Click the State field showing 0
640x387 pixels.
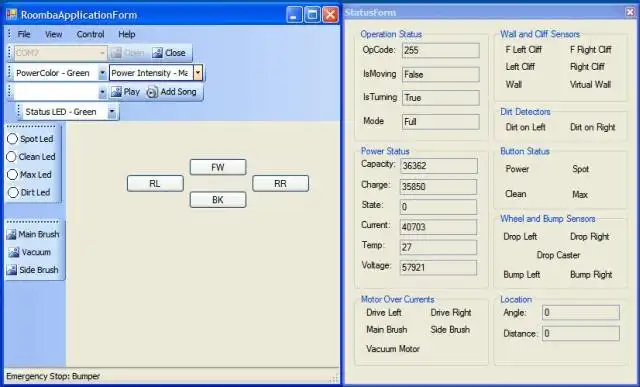pos(438,207)
